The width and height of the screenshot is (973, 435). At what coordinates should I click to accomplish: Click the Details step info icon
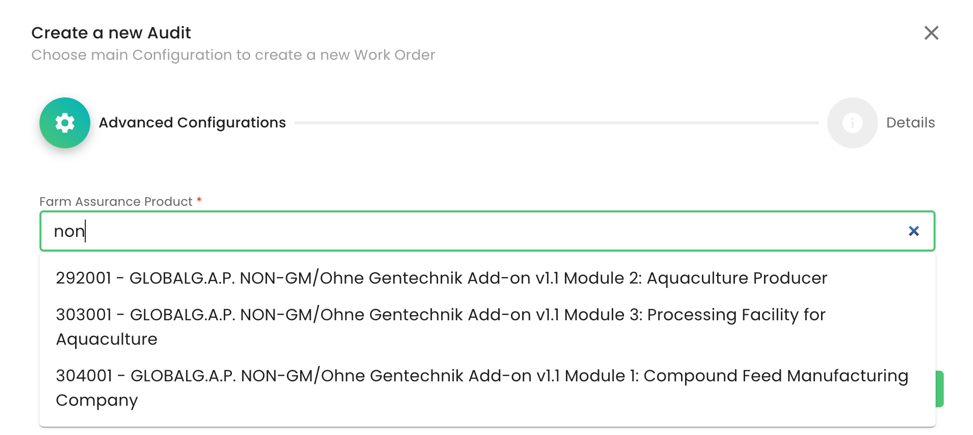[852, 123]
